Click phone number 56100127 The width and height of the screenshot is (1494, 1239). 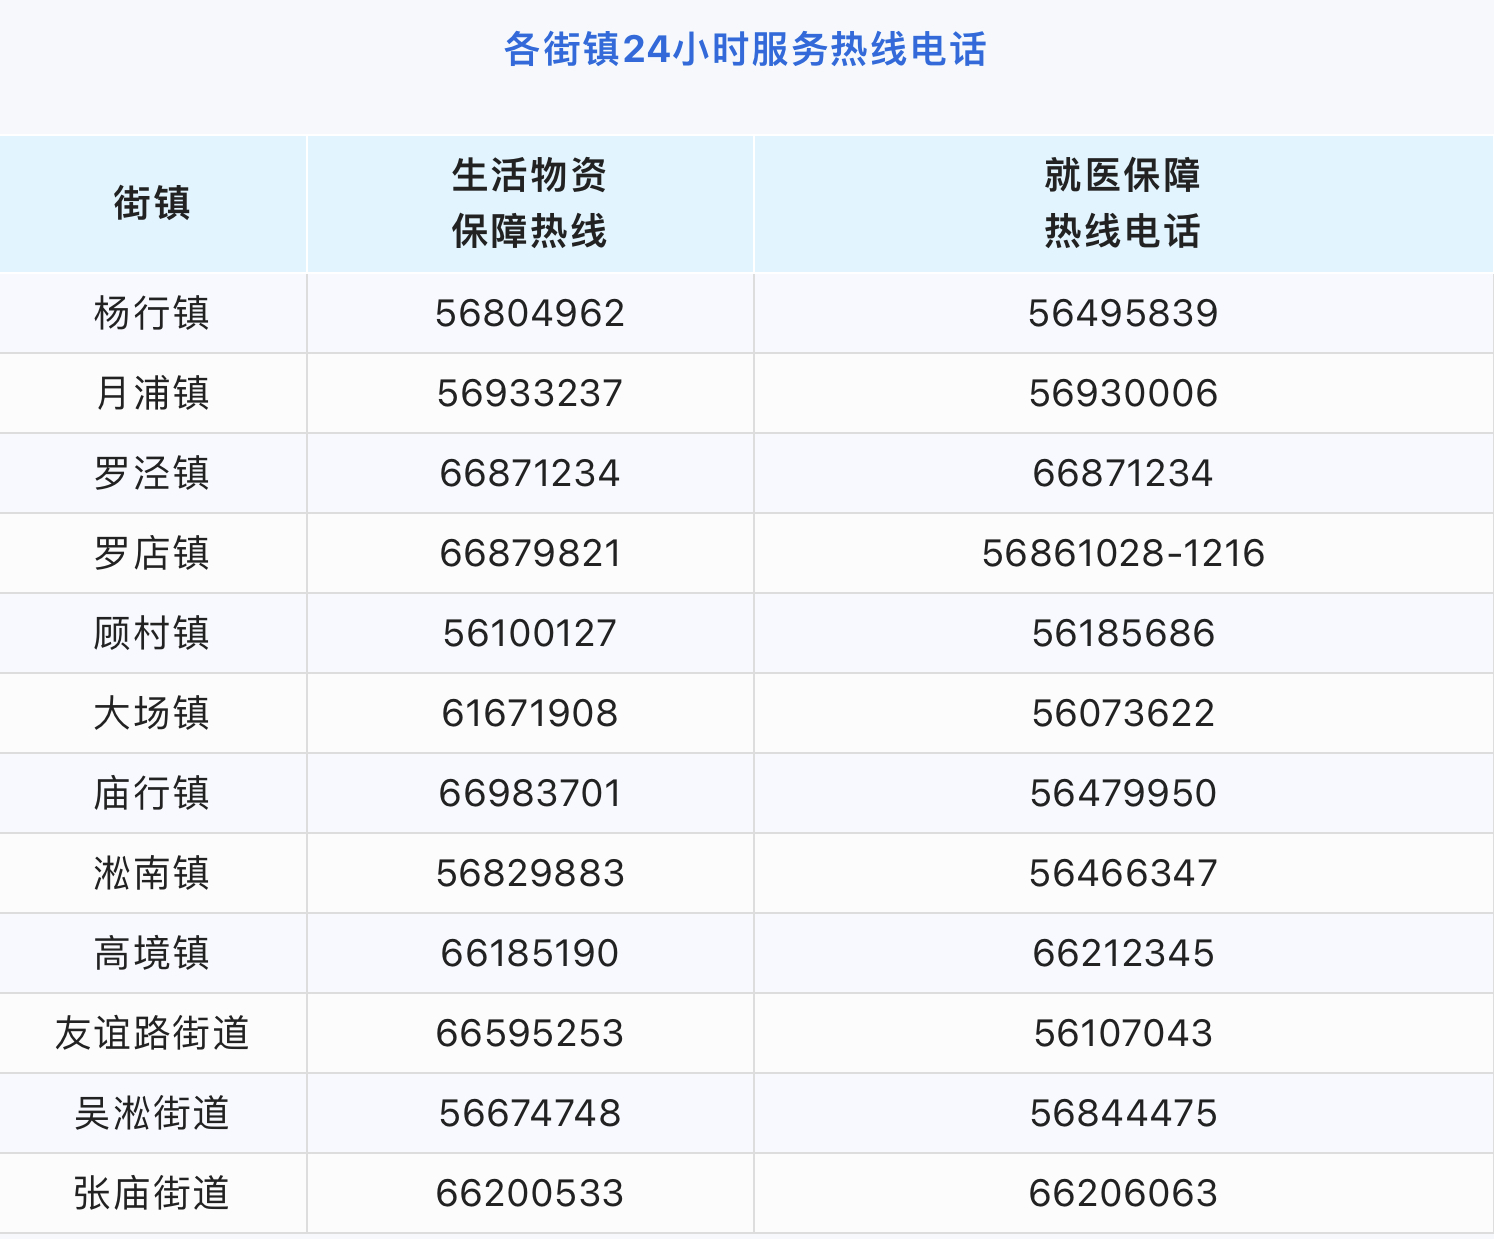pos(530,633)
